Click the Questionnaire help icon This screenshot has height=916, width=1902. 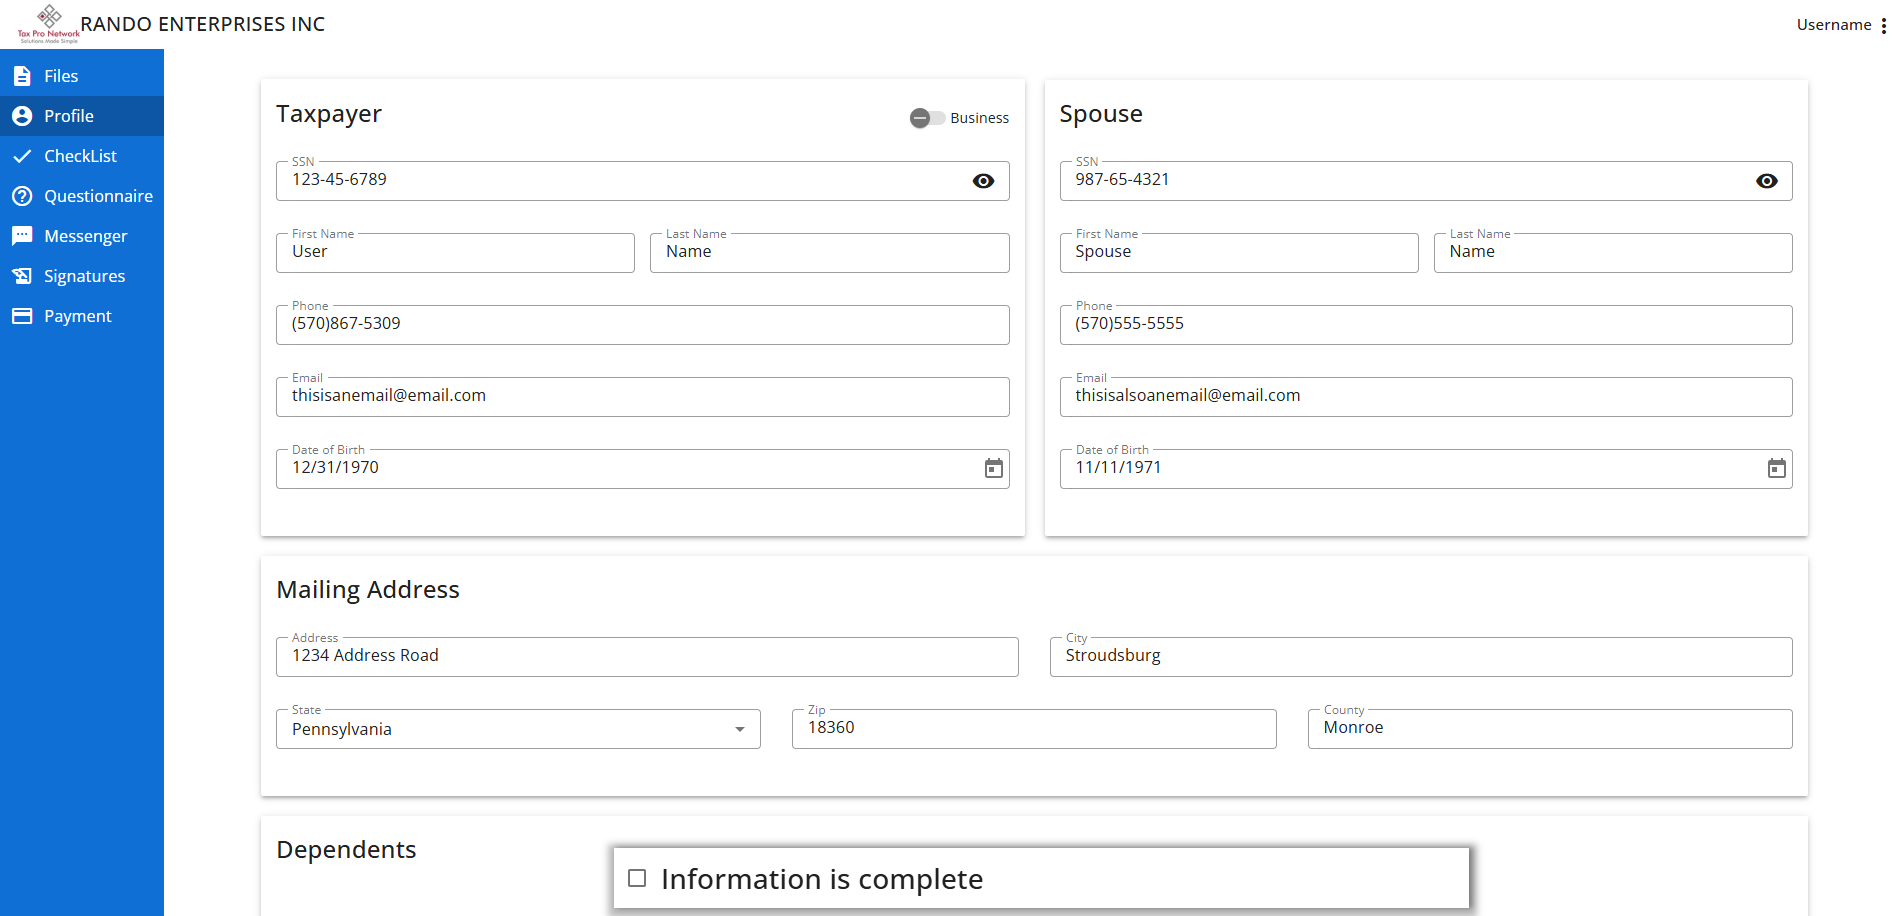point(22,196)
